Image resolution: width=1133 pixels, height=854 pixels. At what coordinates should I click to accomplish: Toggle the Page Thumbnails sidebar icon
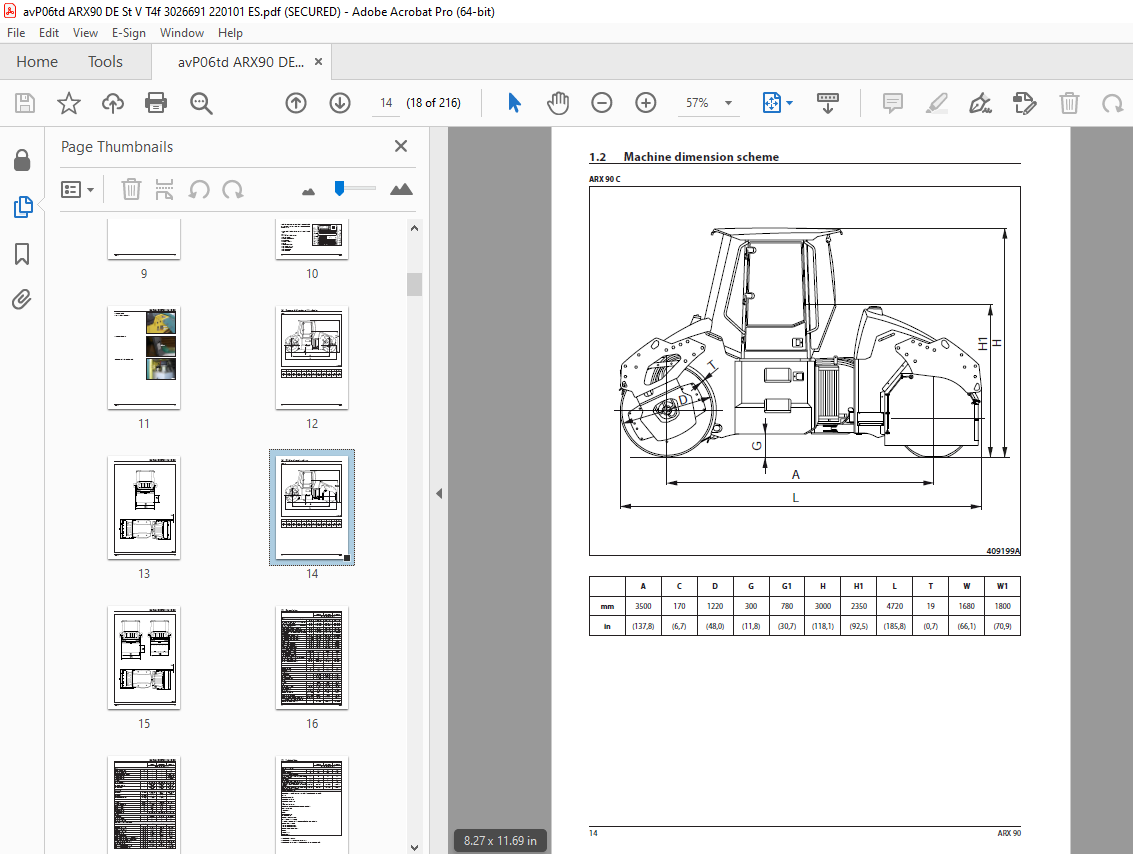[x=22, y=207]
